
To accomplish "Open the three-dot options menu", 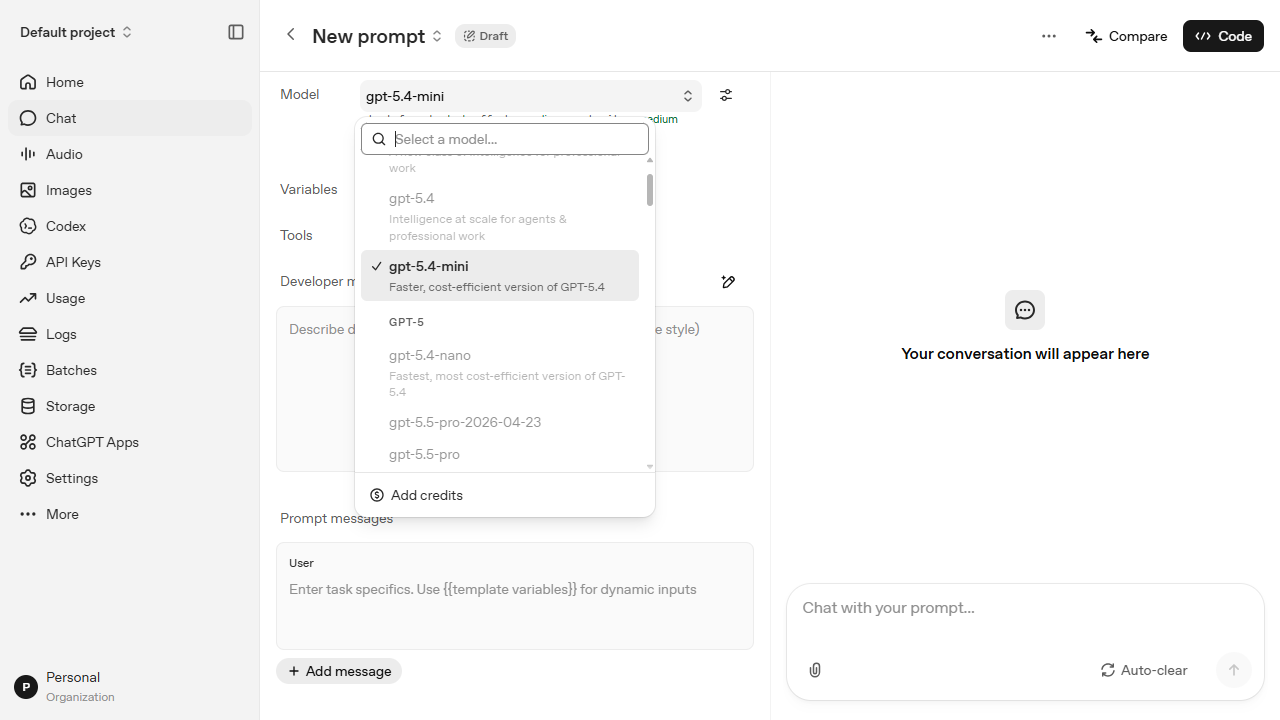I will coord(1049,36).
